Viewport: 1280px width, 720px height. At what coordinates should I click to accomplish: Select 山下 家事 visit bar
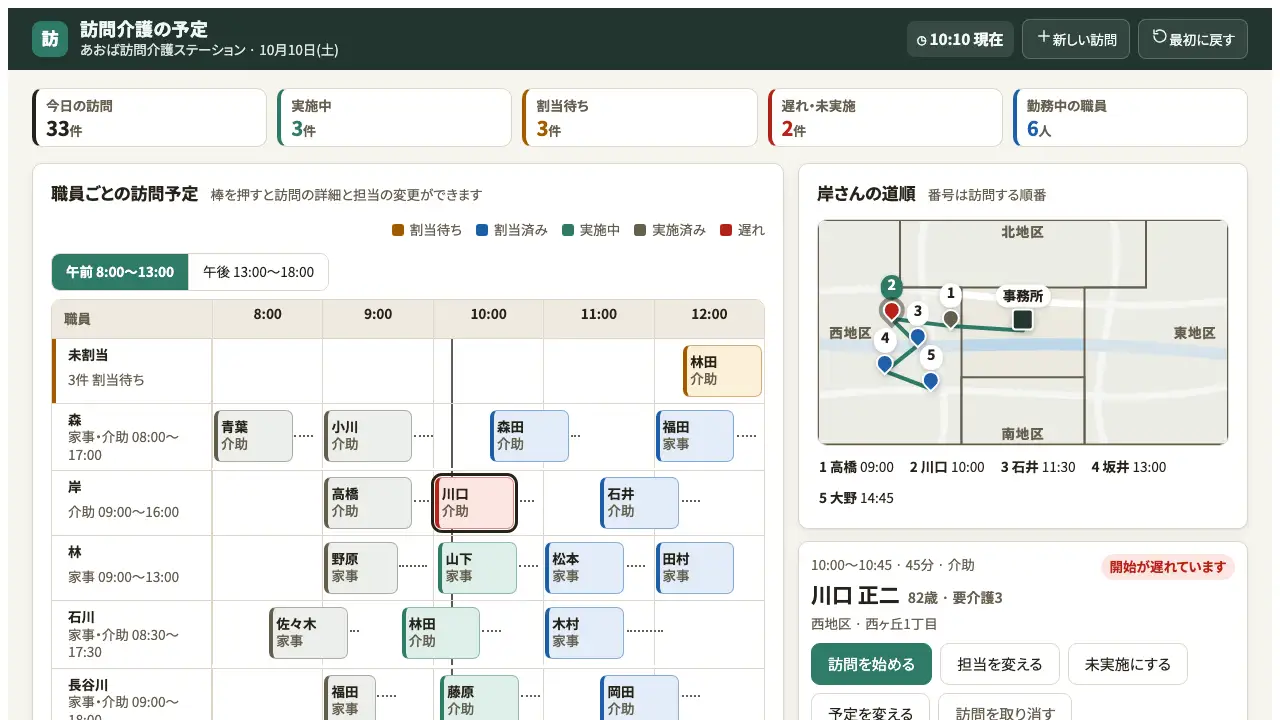tap(478, 568)
